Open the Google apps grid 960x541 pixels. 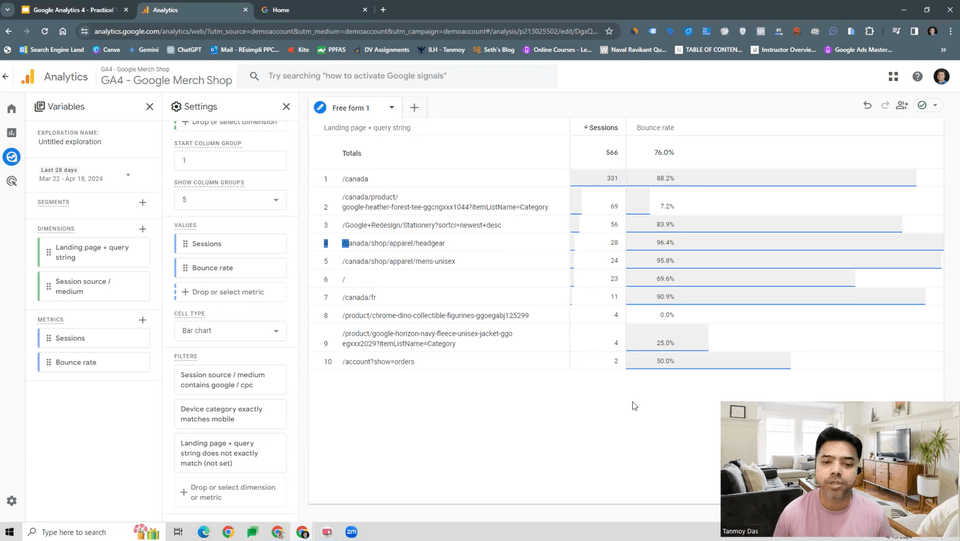[893, 76]
